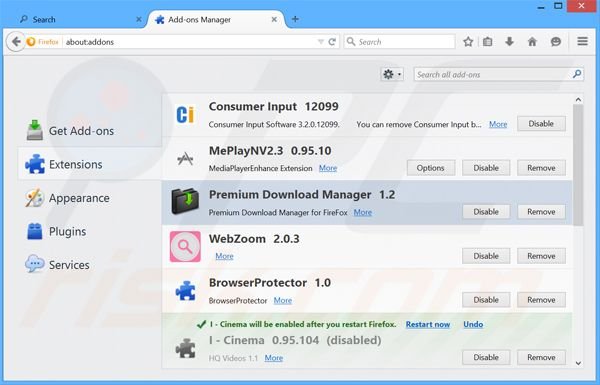
Task: Click the MePlayNV2.3 extension icon
Action: click(x=185, y=158)
